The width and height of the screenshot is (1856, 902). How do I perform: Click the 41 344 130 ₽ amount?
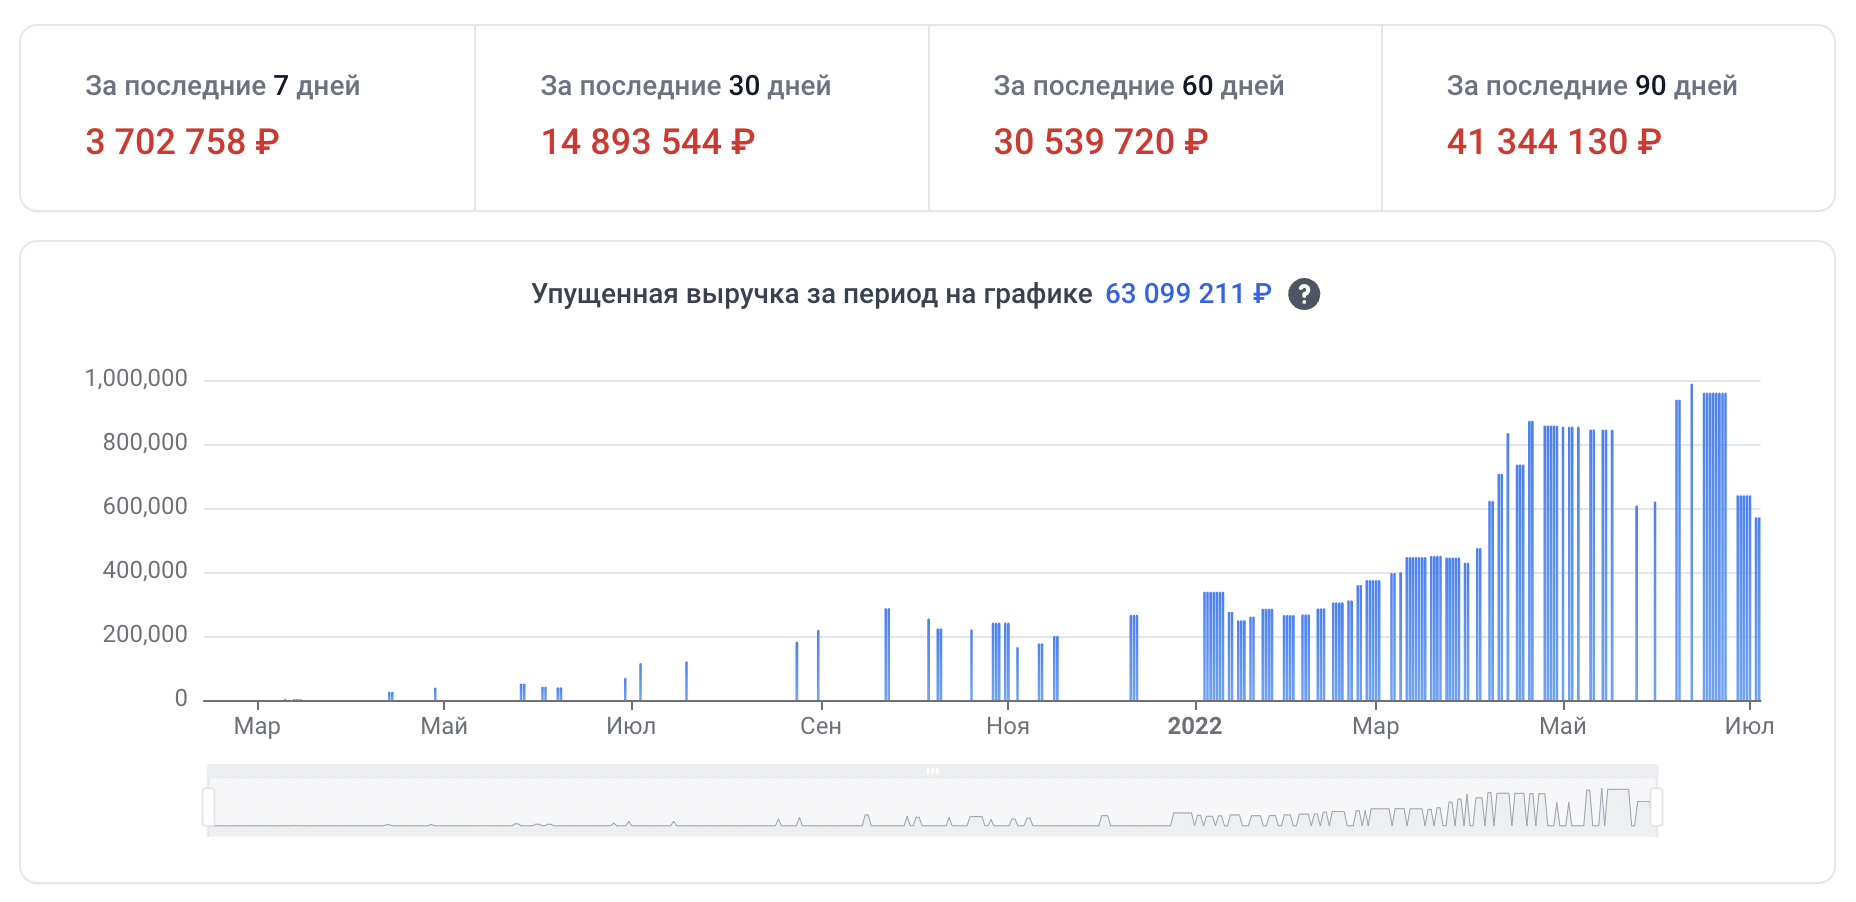(x=1554, y=142)
